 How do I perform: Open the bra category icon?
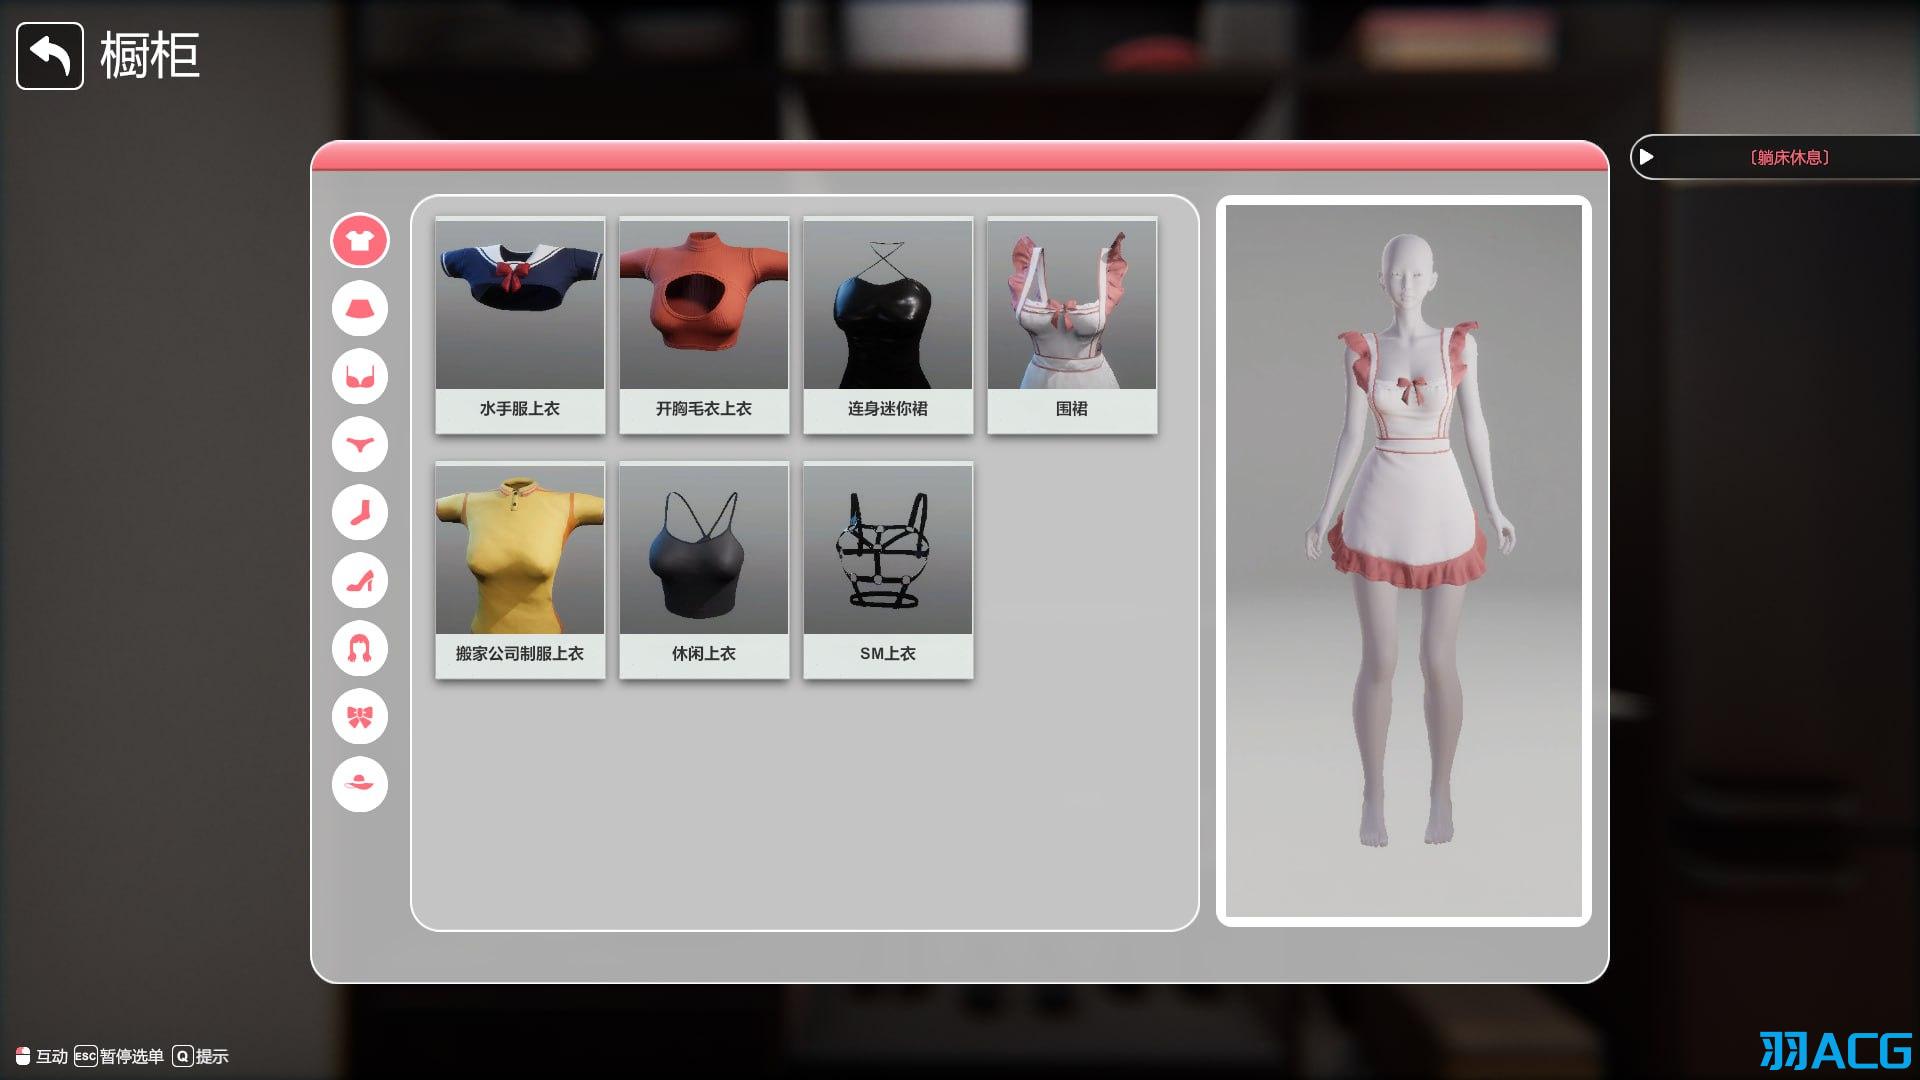(x=360, y=376)
